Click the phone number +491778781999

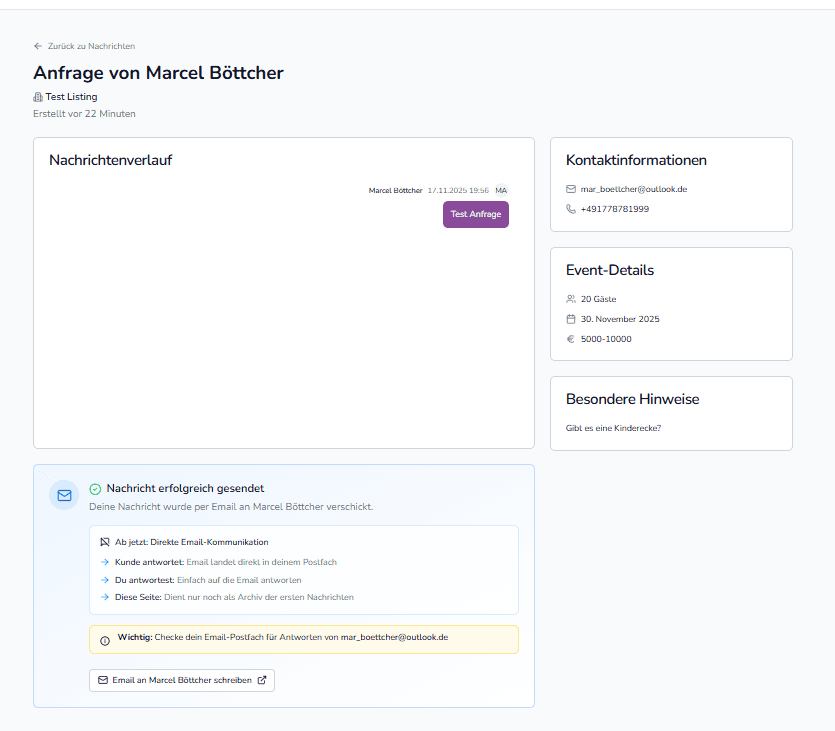(615, 209)
